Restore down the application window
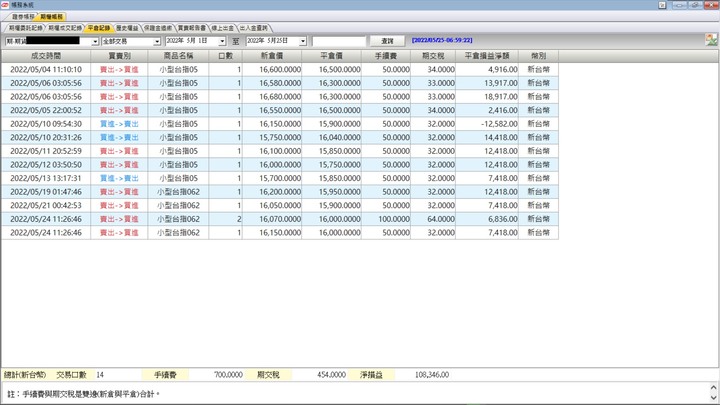The width and height of the screenshot is (720, 405). [x=695, y=5]
